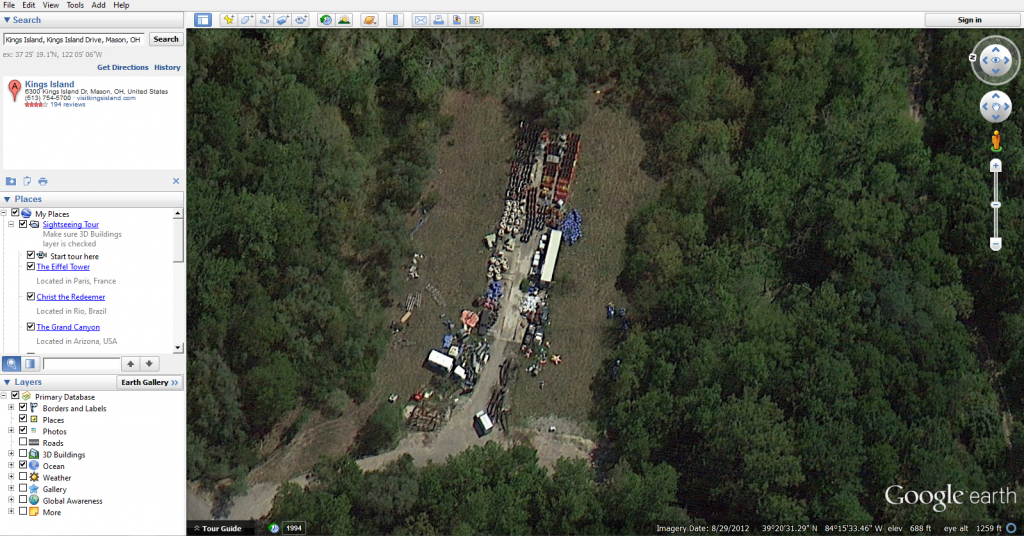Click the planet switcher icon
The width and height of the screenshot is (1024, 536).
pos(370,20)
